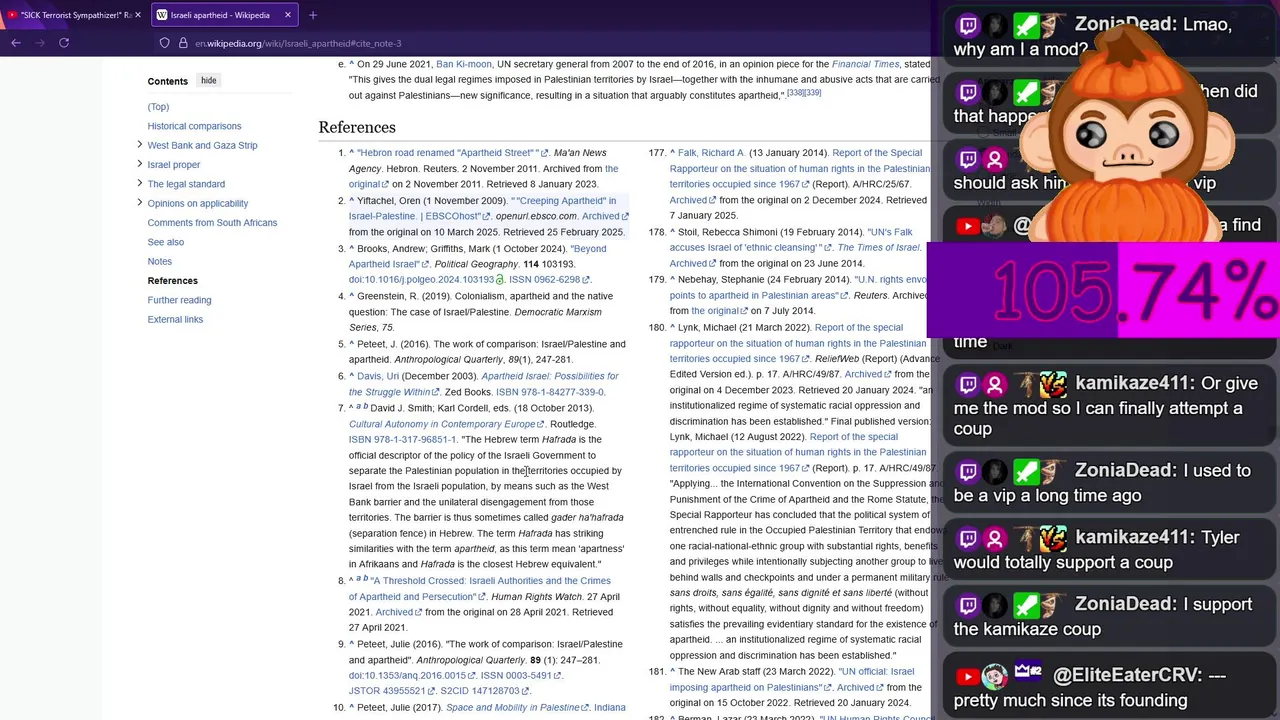Go to Israel proper section

point(174,165)
